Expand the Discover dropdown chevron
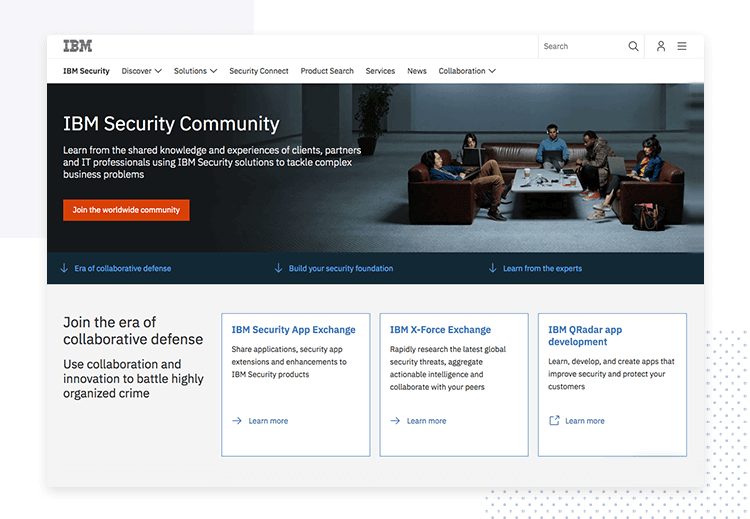Screen dimensions: 750x519 (x=158, y=71)
